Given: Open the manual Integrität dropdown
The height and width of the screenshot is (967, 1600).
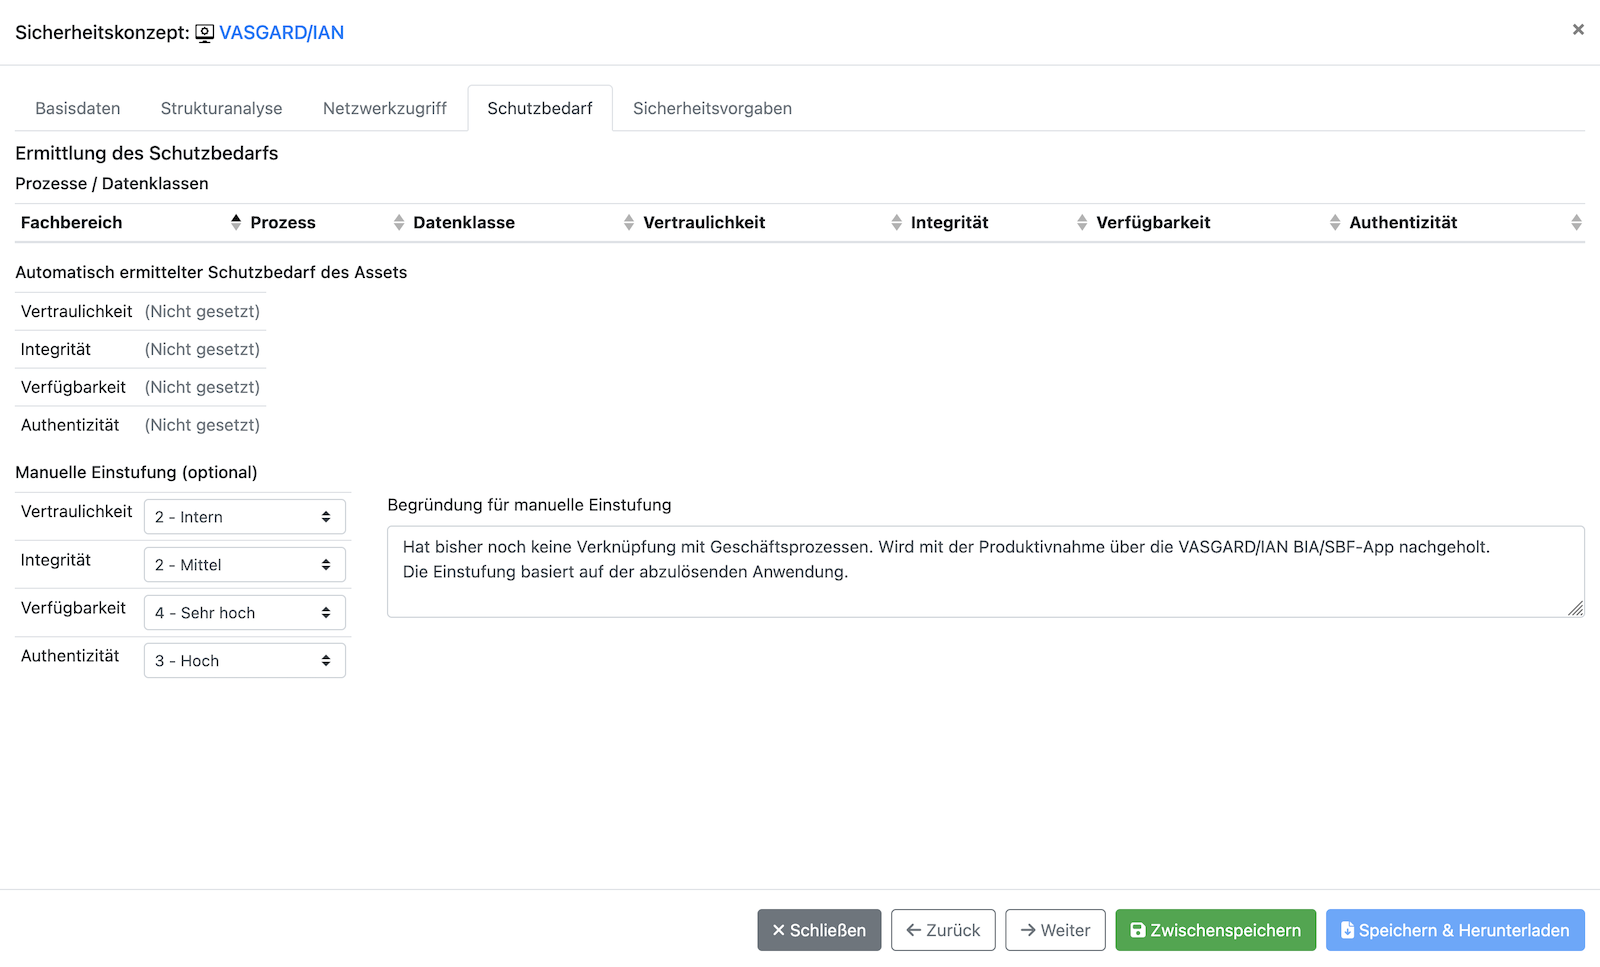Looking at the screenshot, I should pos(245,565).
